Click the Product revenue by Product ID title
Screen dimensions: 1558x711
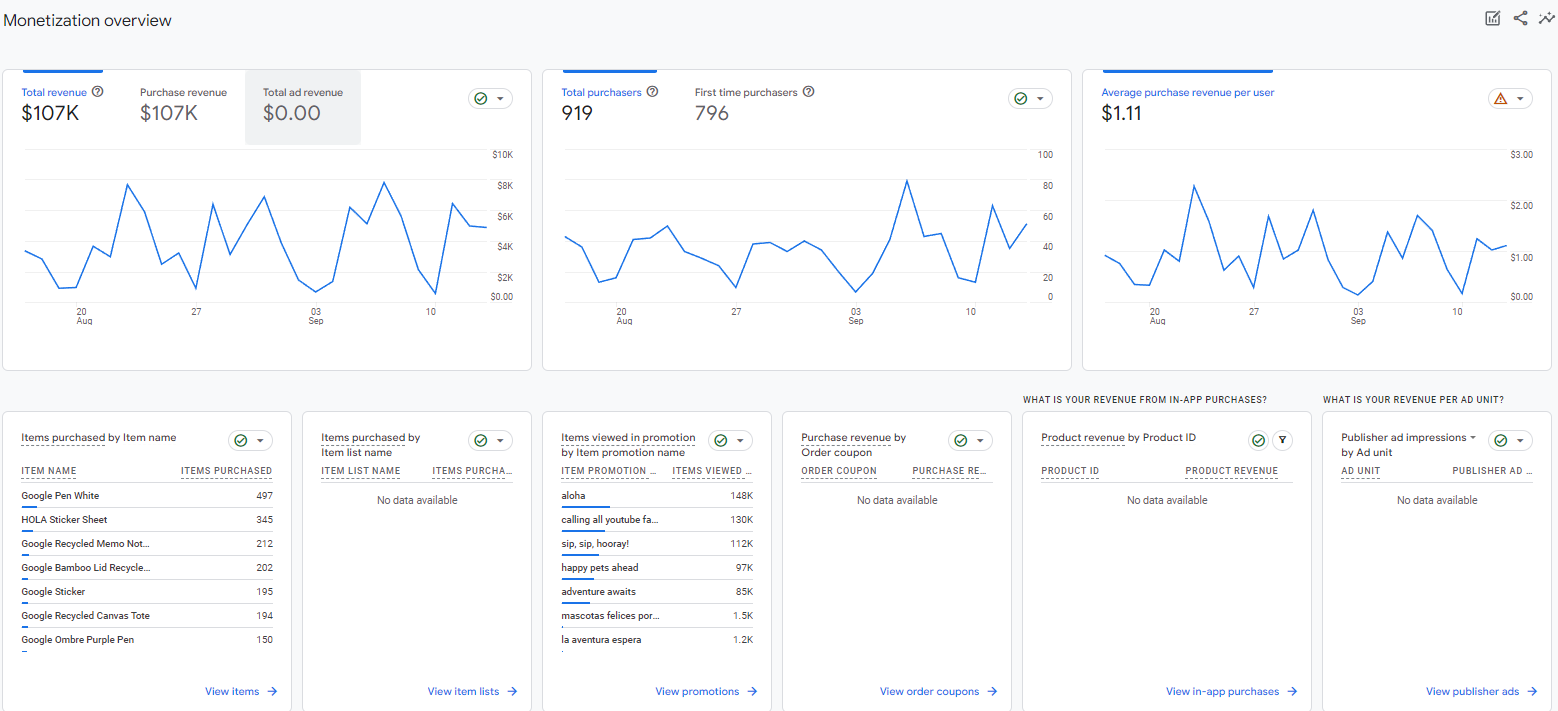click(1119, 438)
